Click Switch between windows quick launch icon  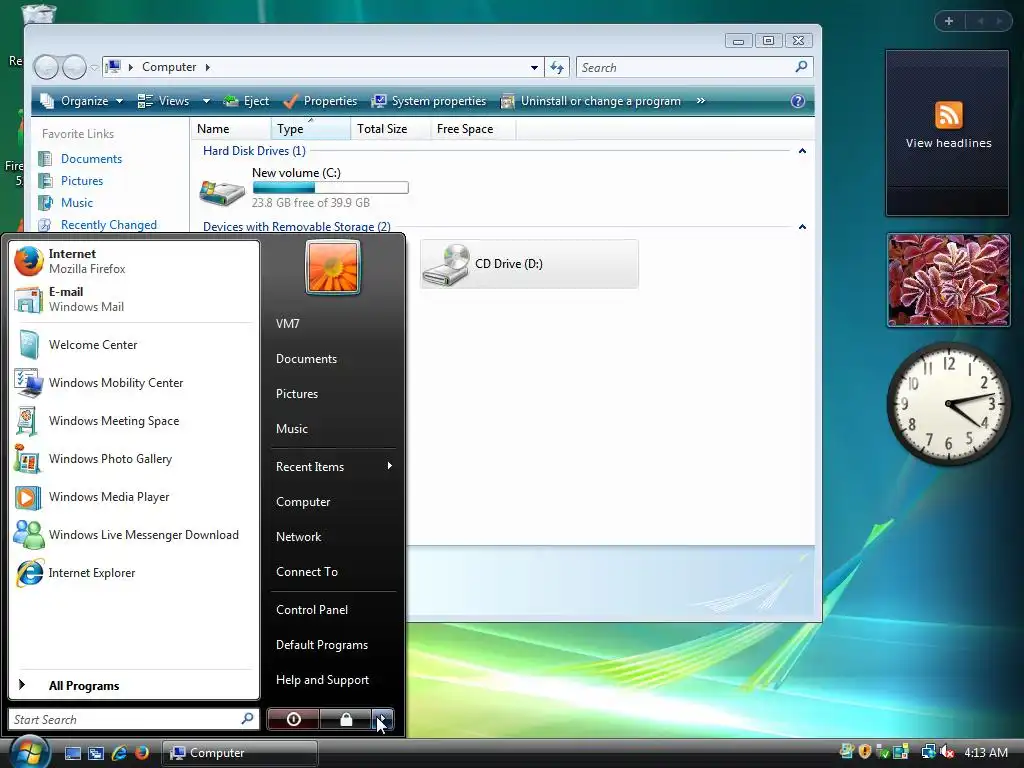(x=96, y=753)
